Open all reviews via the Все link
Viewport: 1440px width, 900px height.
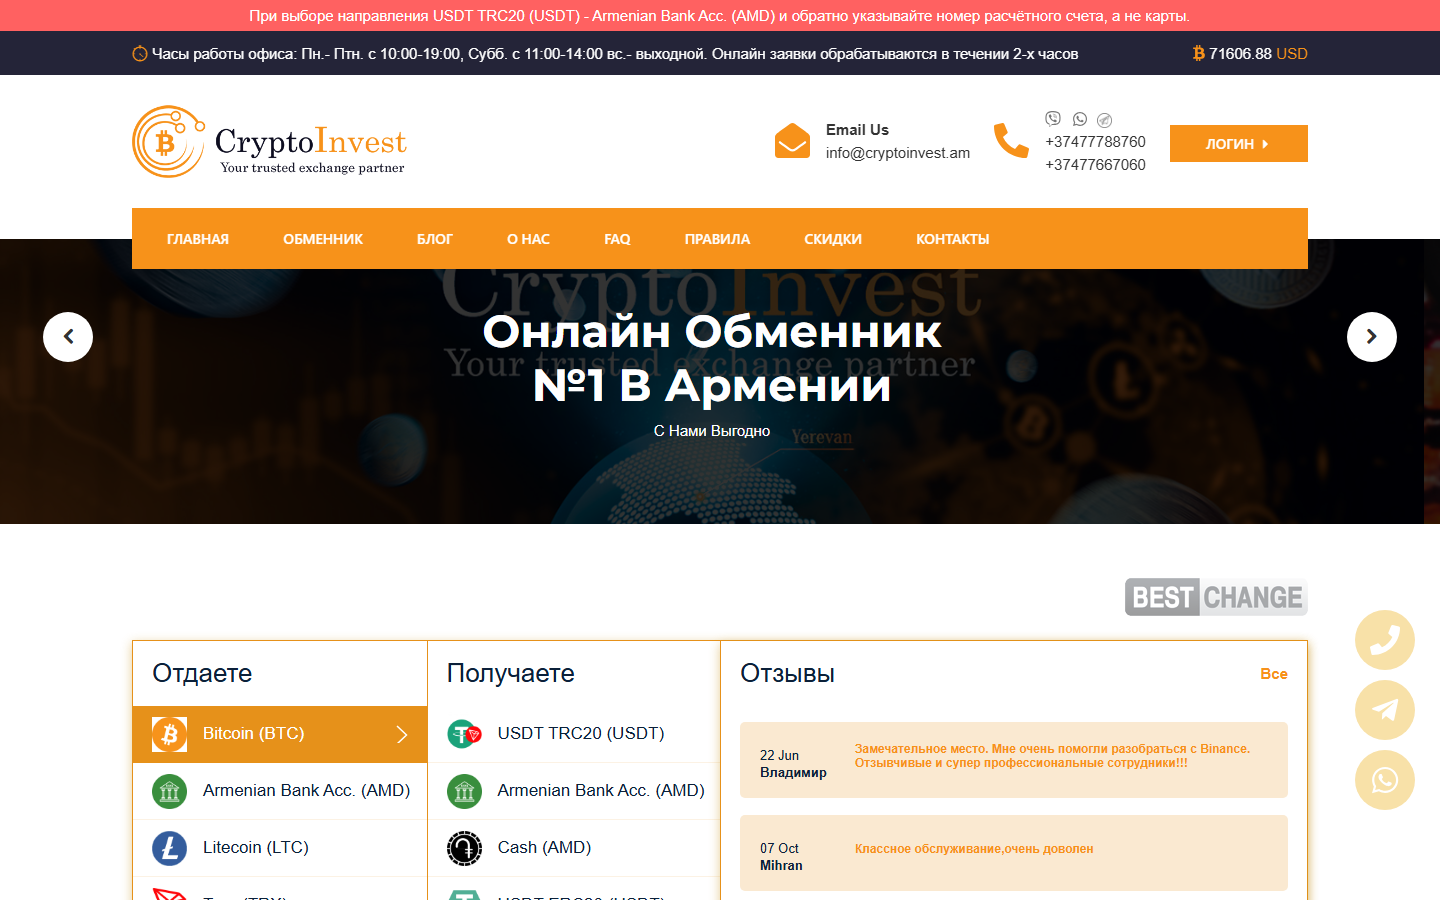(1273, 674)
